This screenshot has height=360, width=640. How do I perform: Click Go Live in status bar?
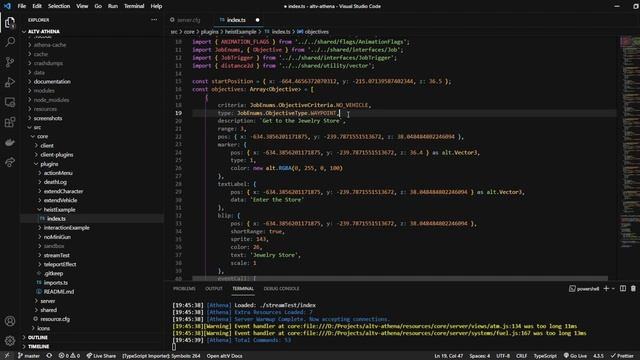(575, 356)
